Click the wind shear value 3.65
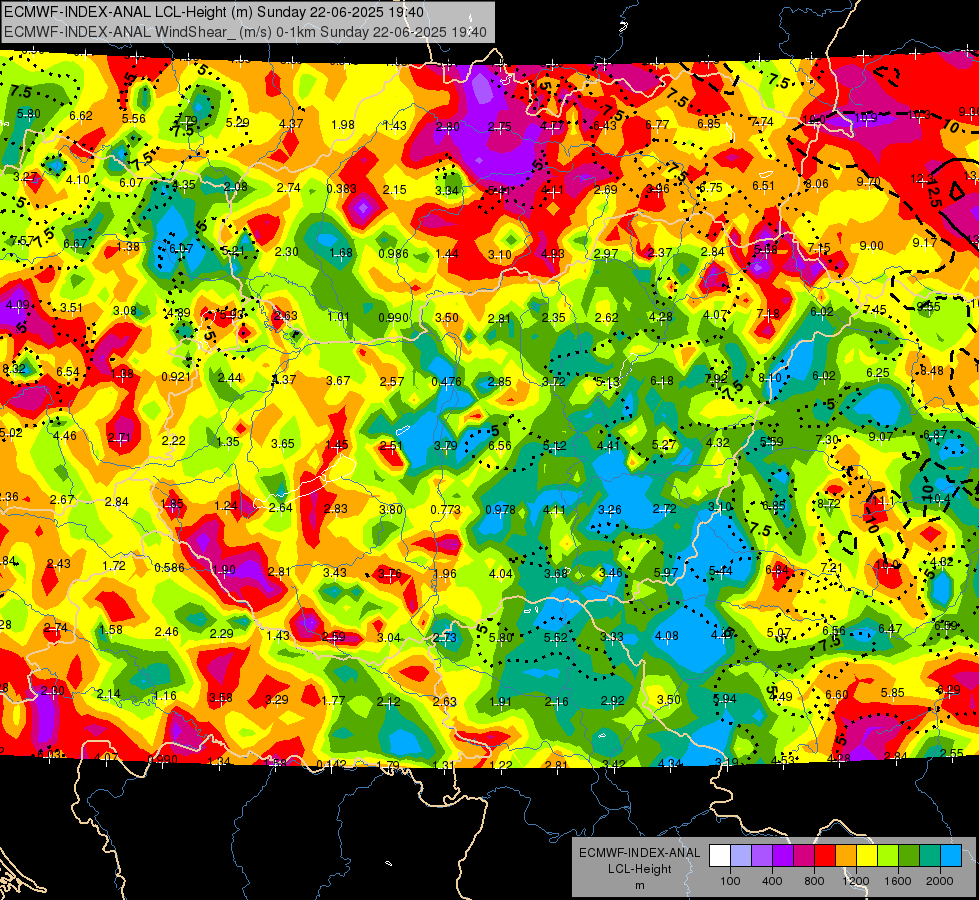 coord(283,444)
